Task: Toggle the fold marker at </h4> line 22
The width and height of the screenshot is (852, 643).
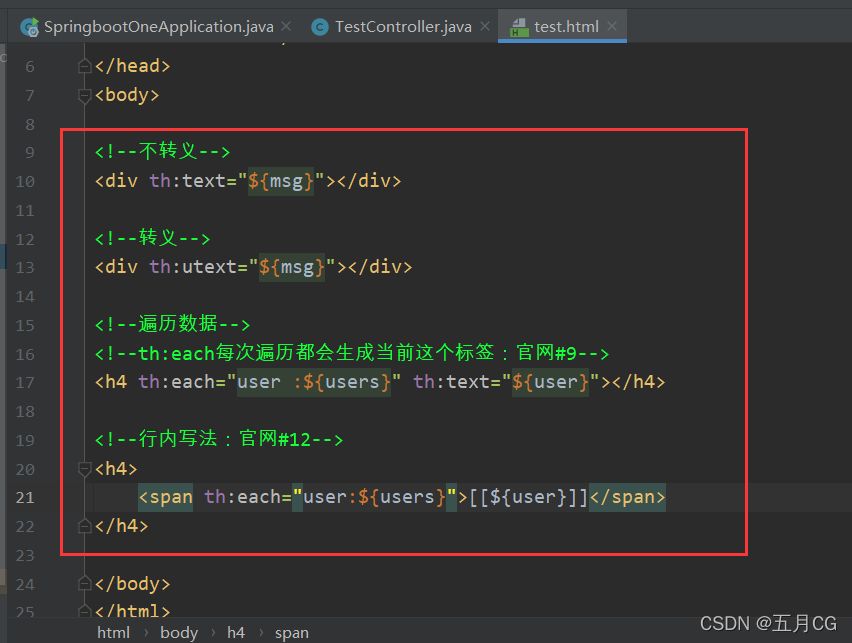Action: [84, 526]
